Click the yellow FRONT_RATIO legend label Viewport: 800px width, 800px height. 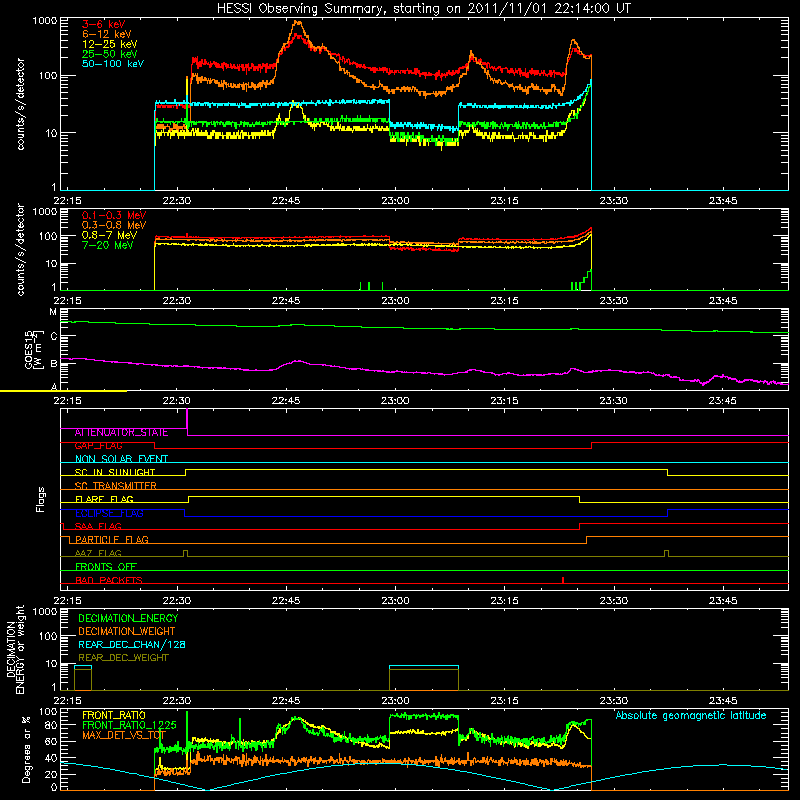coord(114,715)
